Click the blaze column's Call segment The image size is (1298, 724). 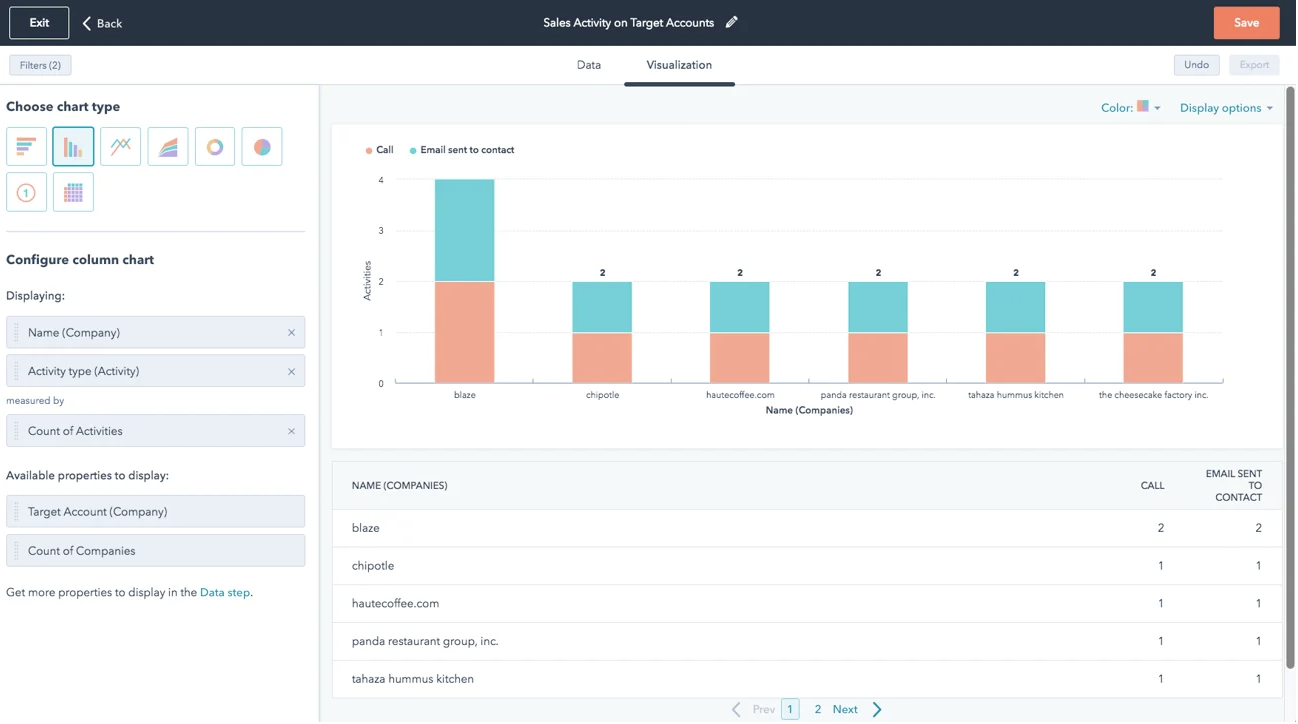464,332
